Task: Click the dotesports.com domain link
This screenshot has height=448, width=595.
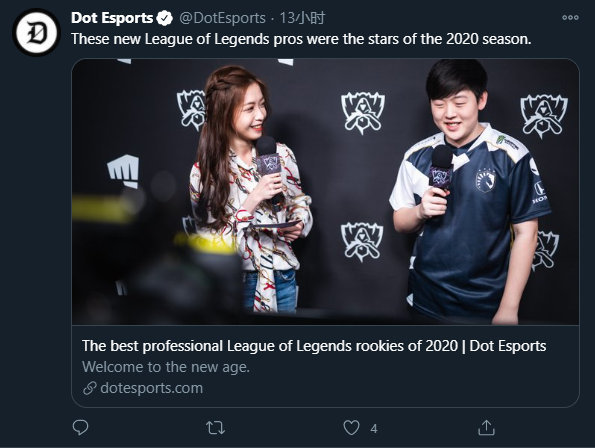Action: click(x=151, y=388)
